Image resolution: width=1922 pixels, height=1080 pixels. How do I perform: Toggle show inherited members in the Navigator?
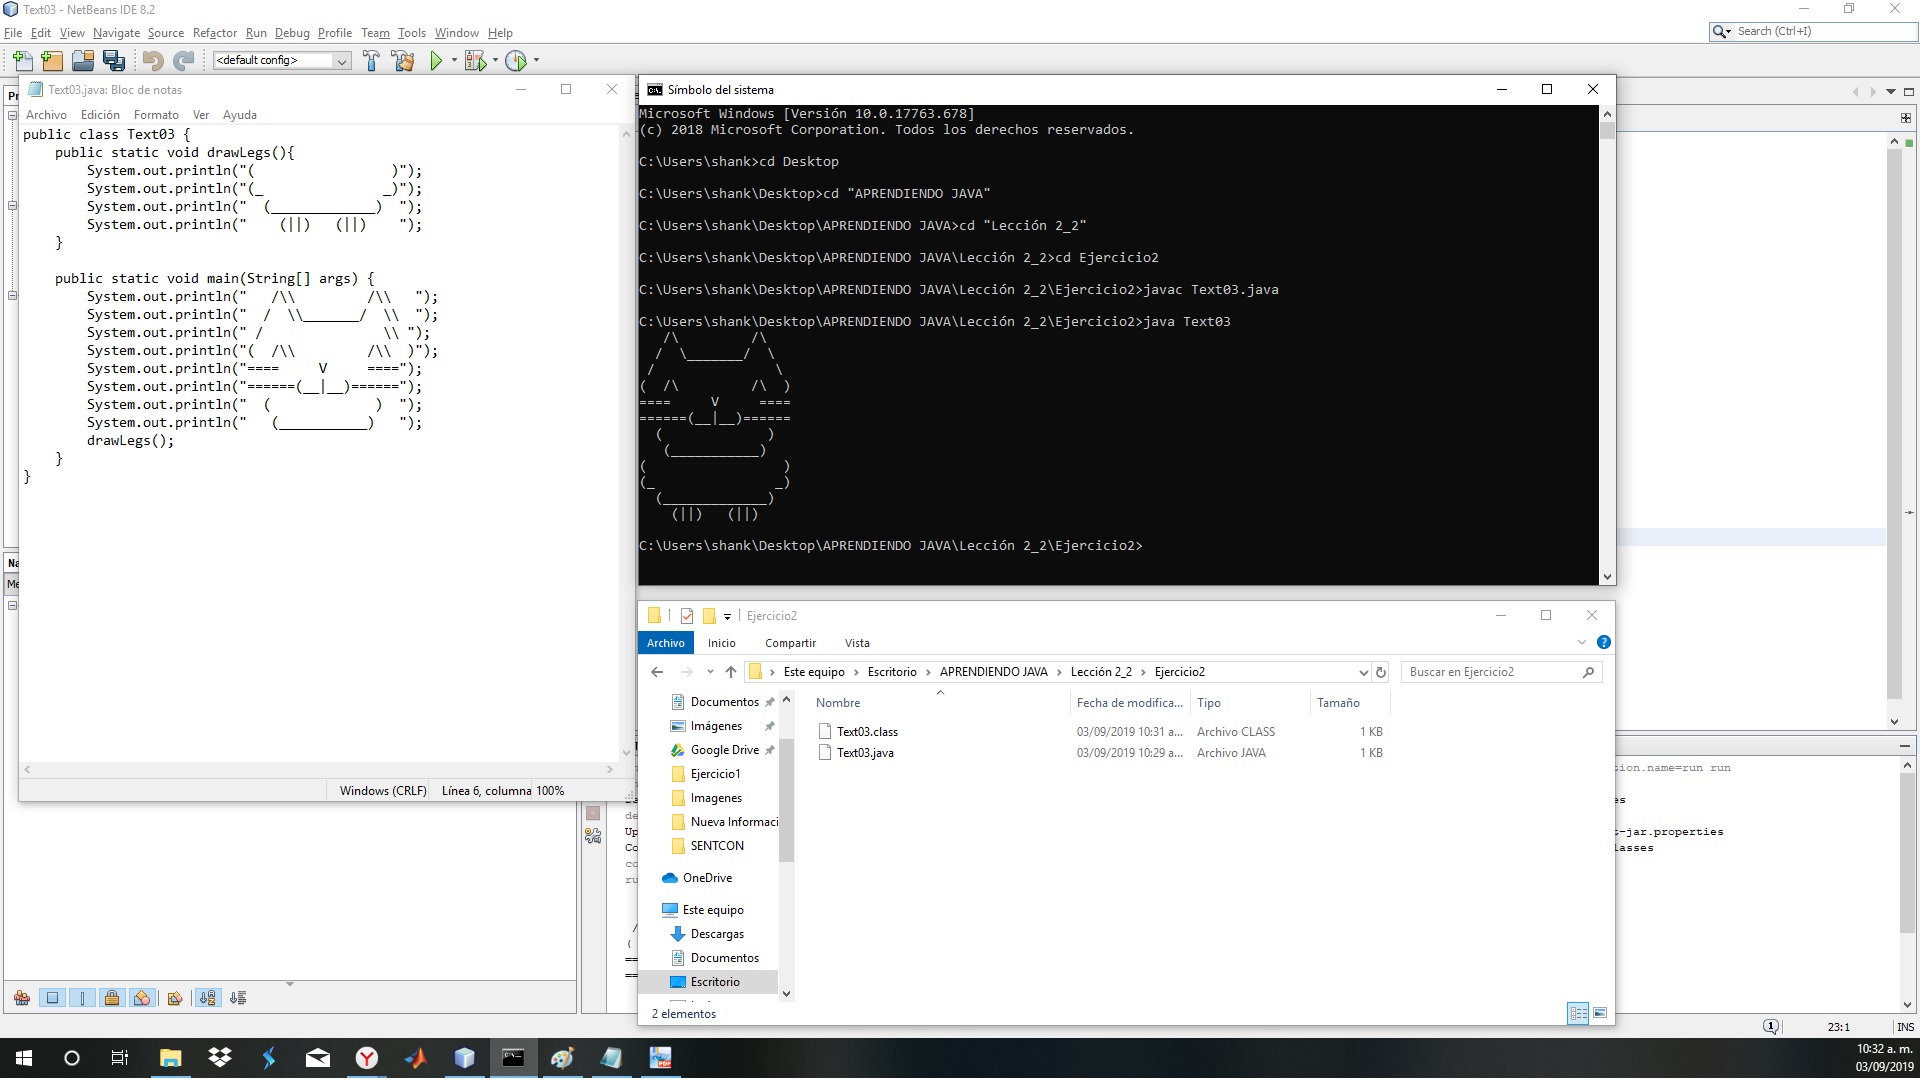coord(22,997)
